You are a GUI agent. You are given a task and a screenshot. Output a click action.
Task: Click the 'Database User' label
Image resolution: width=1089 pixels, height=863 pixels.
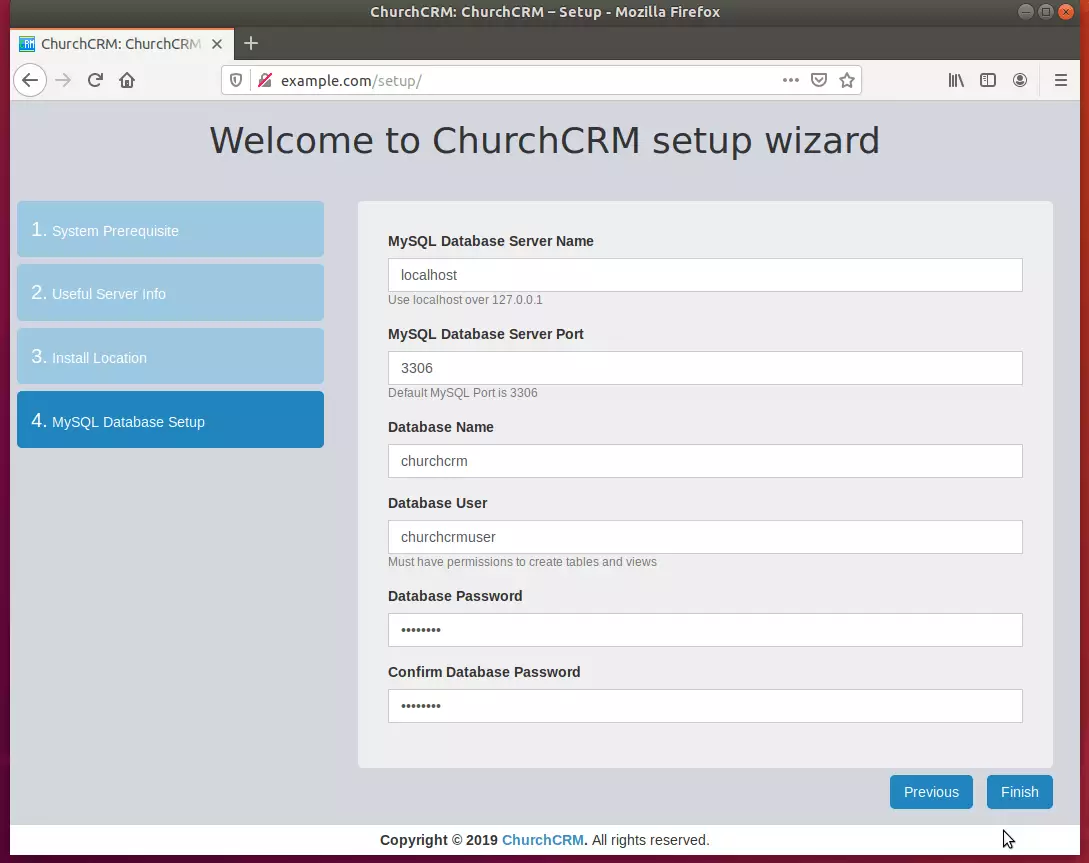pos(438,503)
